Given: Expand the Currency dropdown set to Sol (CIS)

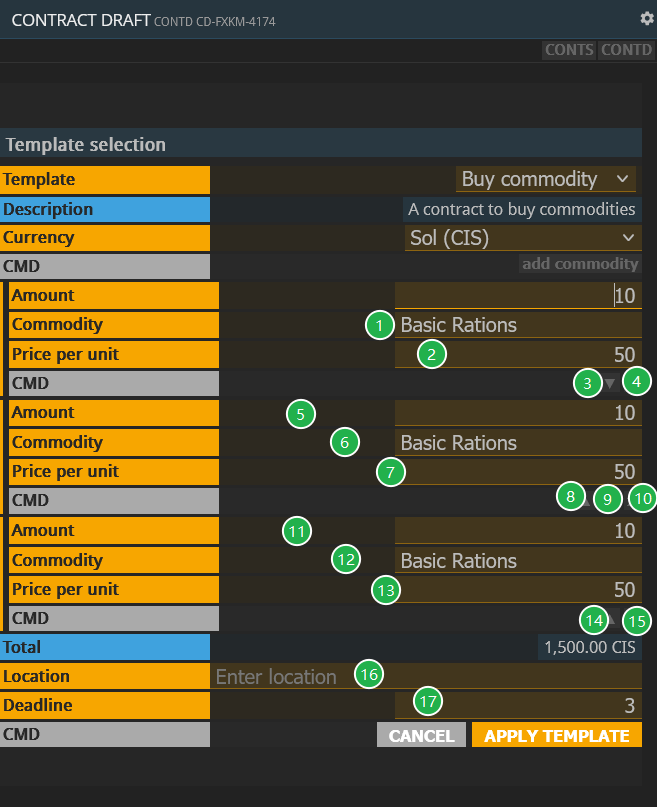Looking at the screenshot, I should (x=522, y=238).
